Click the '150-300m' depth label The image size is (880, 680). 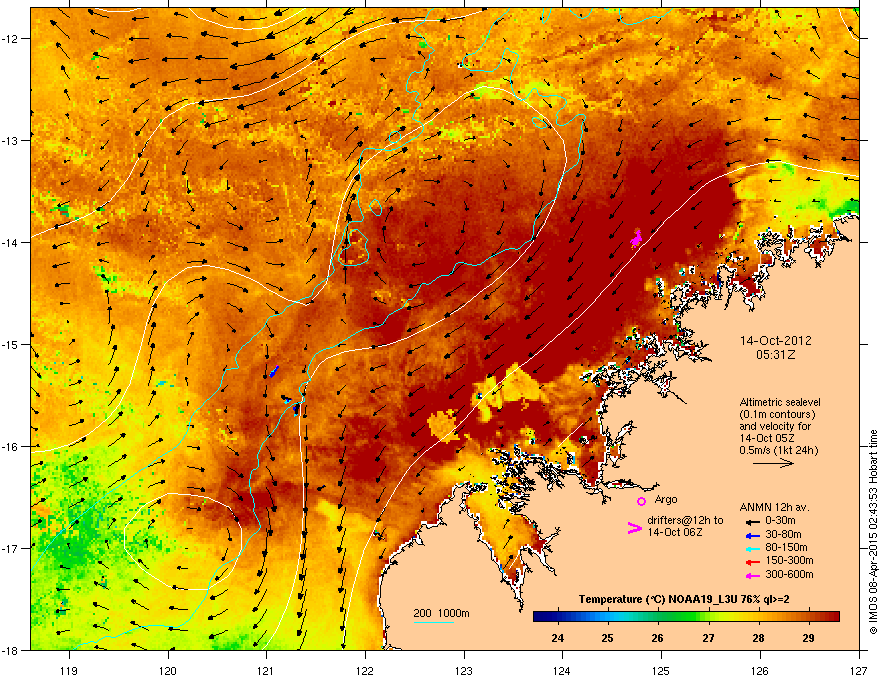coord(789,560)
